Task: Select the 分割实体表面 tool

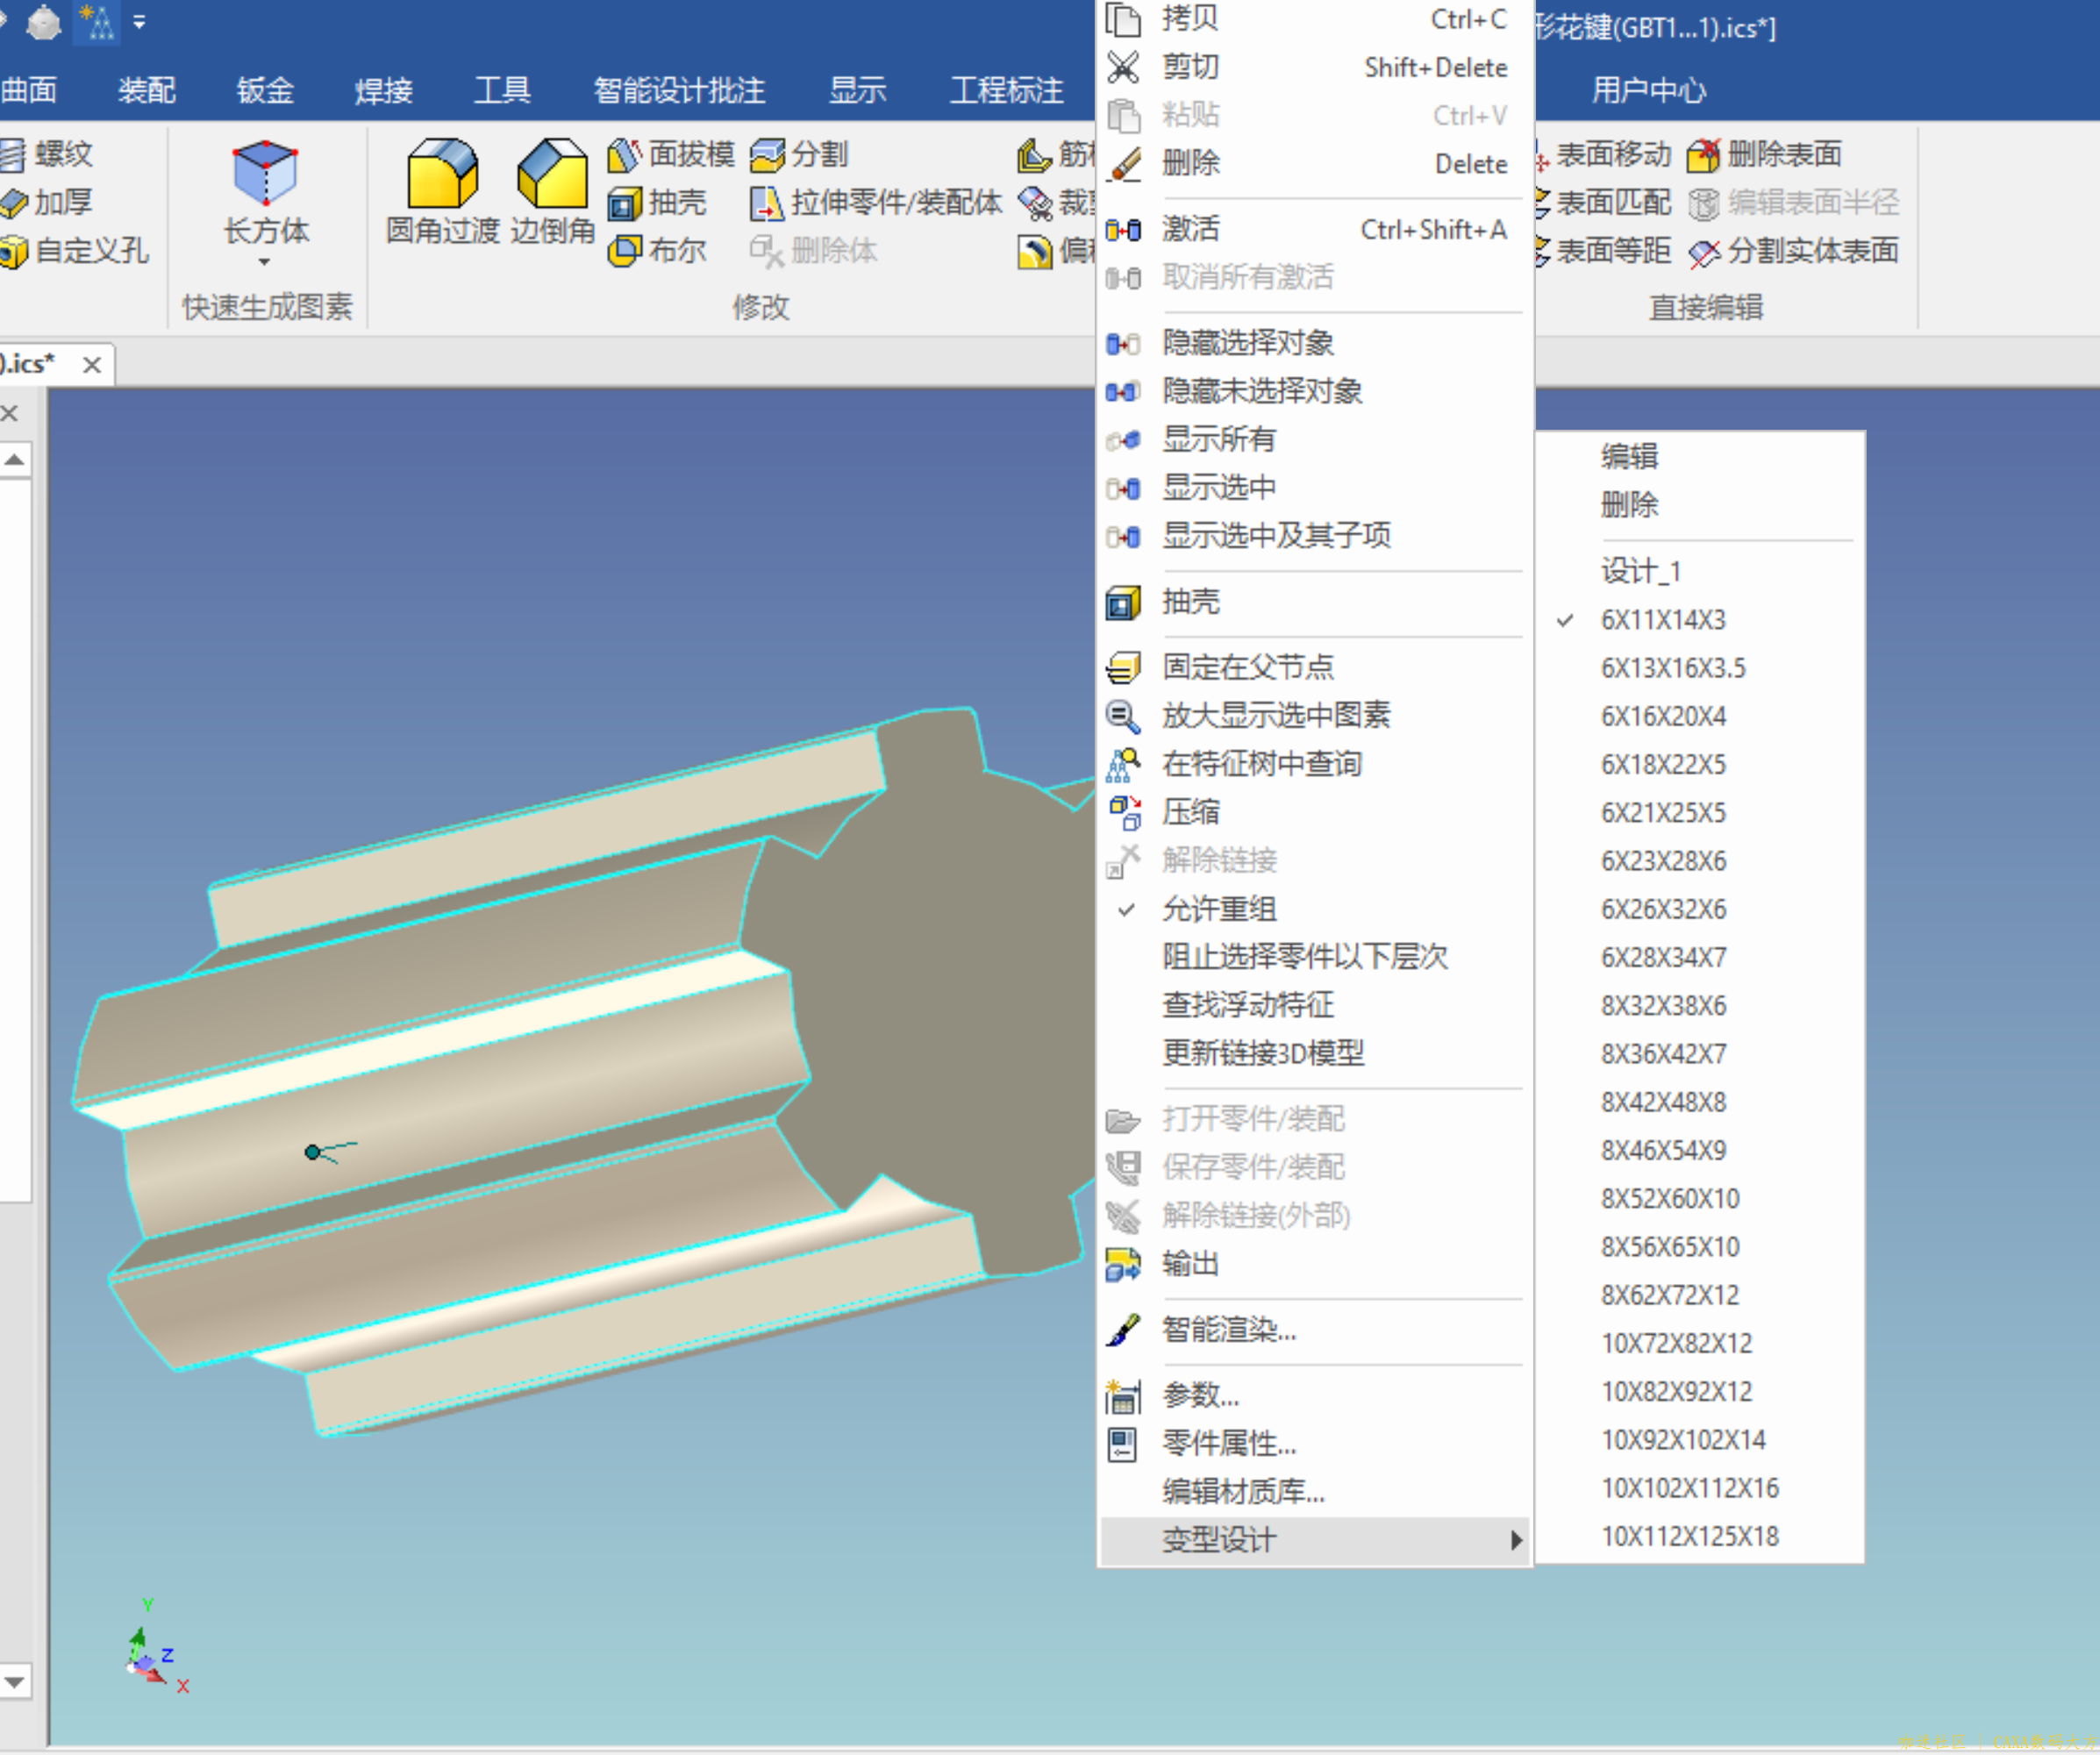Action: [x=1794, y=251]
